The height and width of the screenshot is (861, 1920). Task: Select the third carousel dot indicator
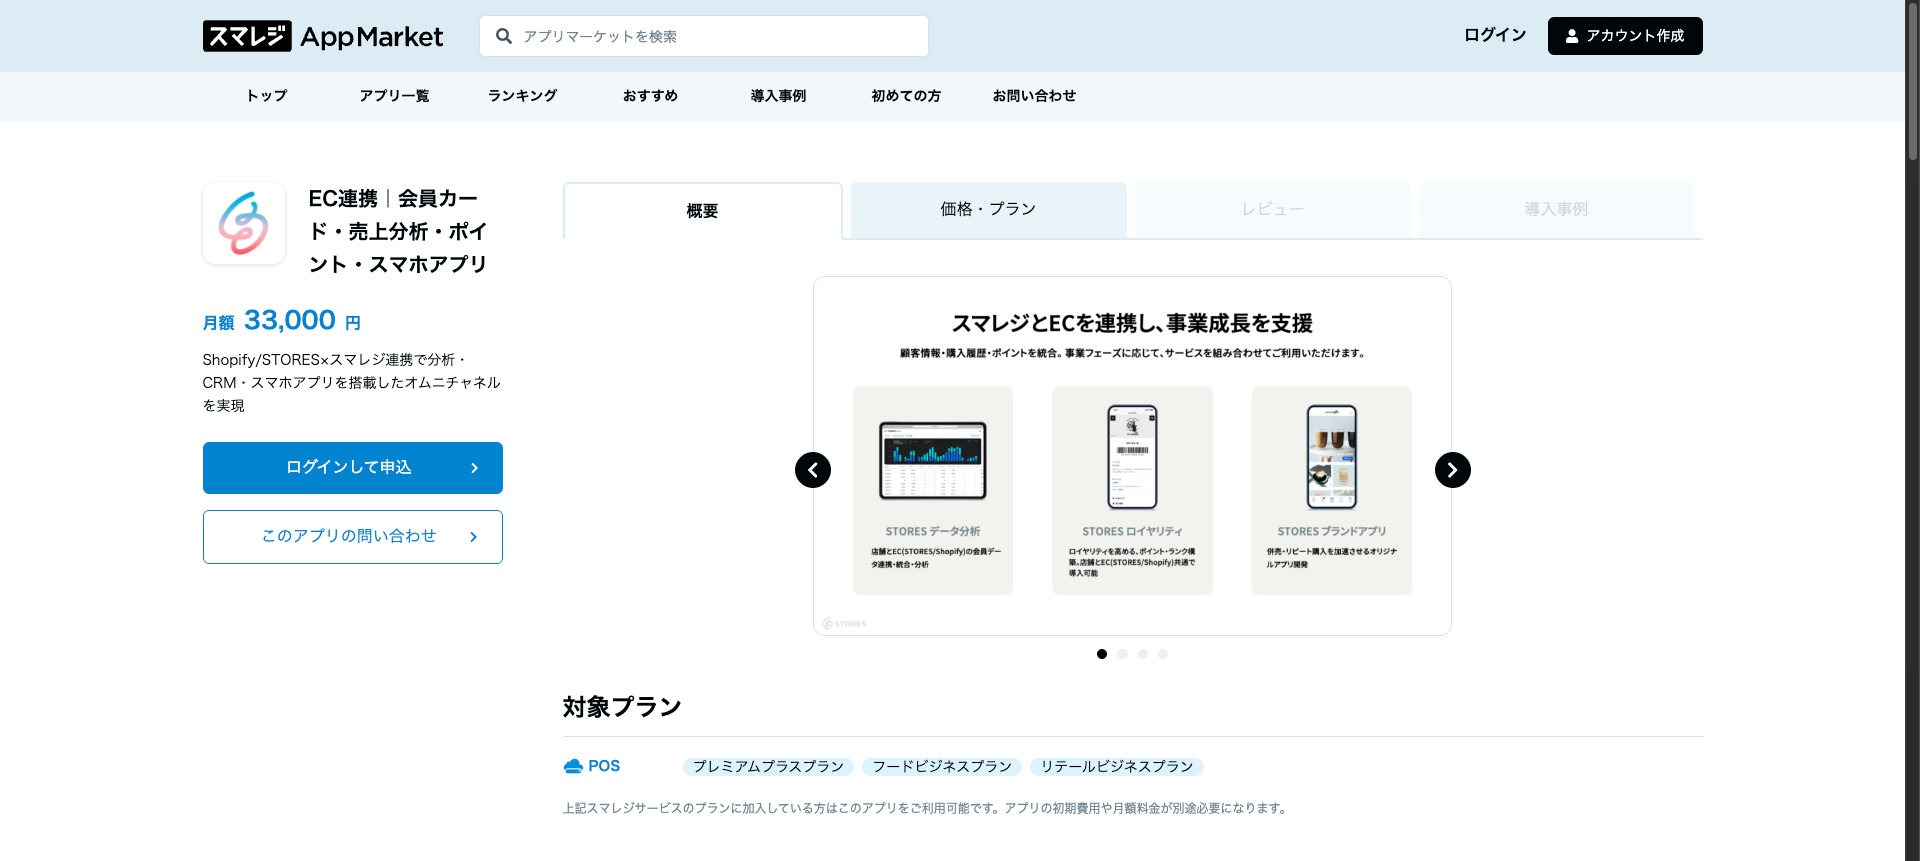(1142, 654)
